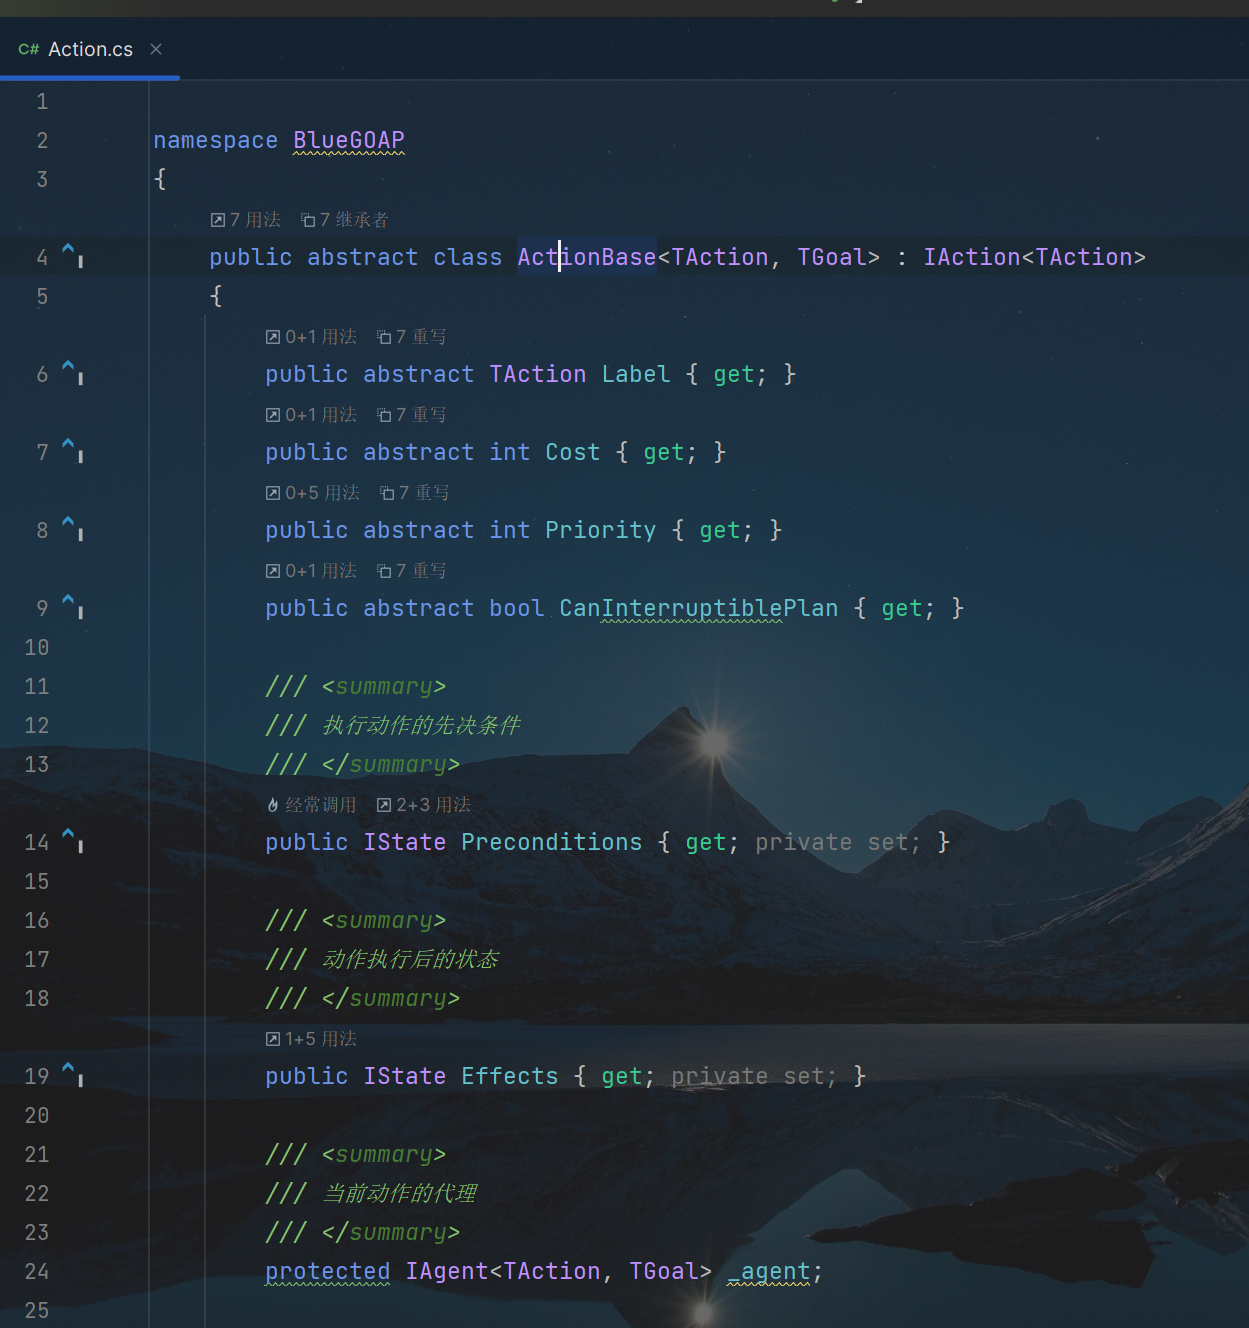Click the bool keyword on line 9
Screen dimensions: 1249x1328
coord(517,608)
